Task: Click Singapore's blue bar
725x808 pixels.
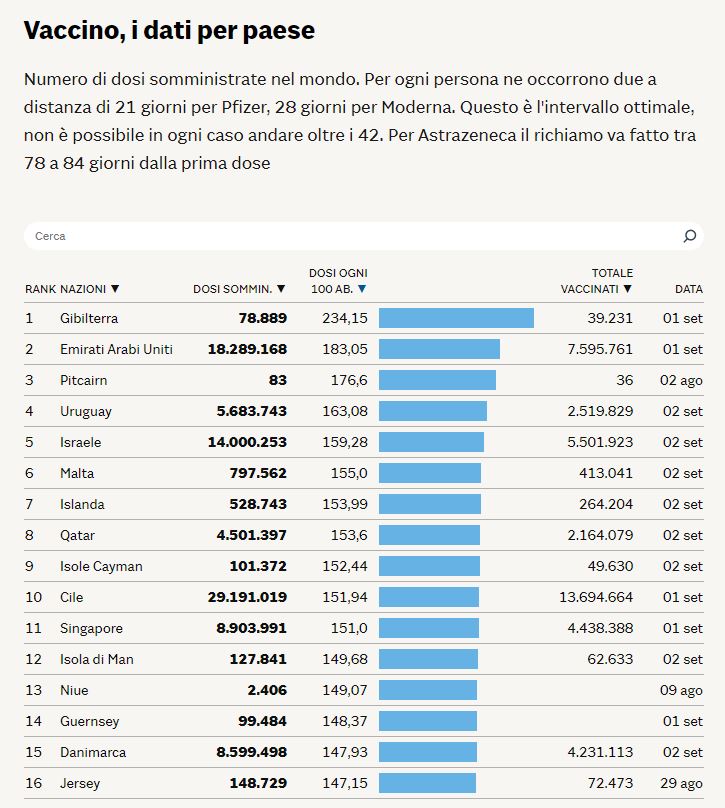Action: (429, 628)
